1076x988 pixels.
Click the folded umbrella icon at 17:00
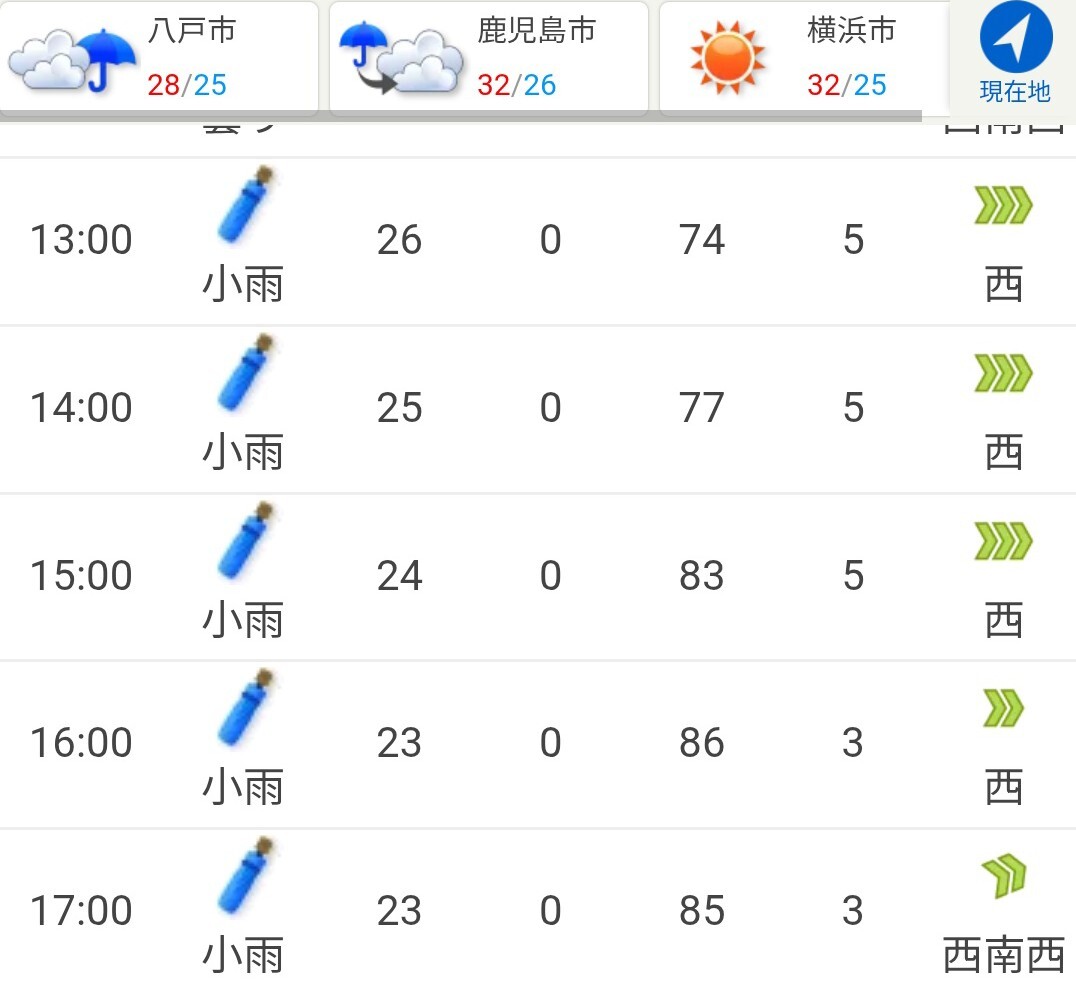pyautogui.click(x=246, y=875)
